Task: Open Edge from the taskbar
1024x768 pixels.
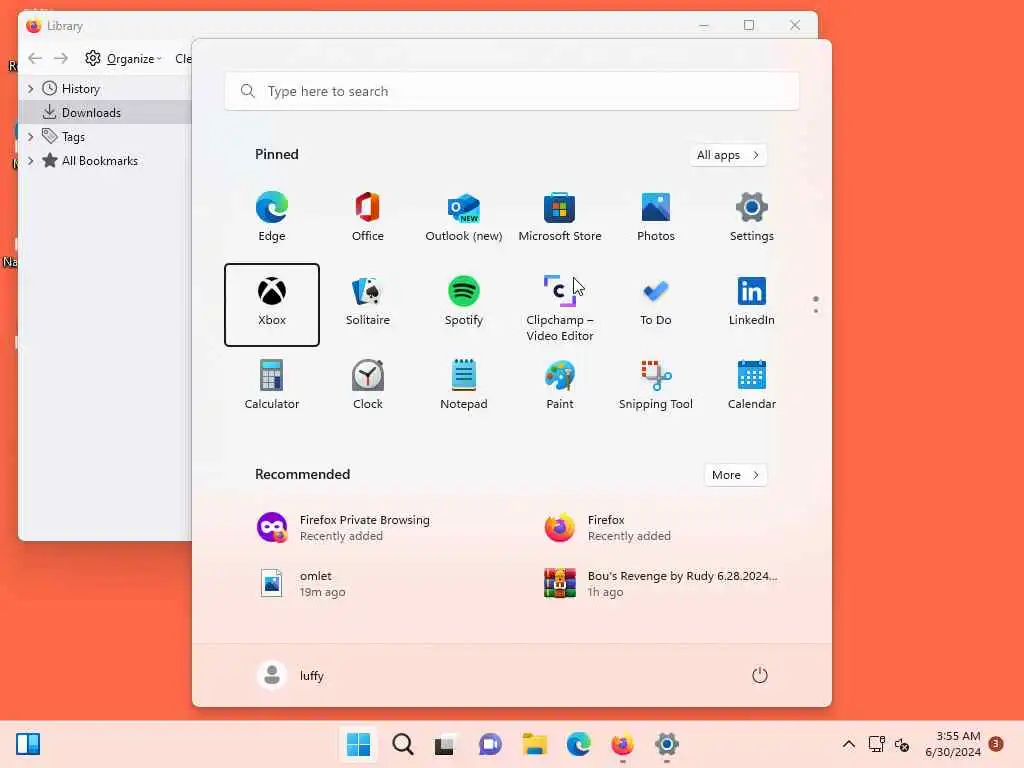Action: click(578, 744)
